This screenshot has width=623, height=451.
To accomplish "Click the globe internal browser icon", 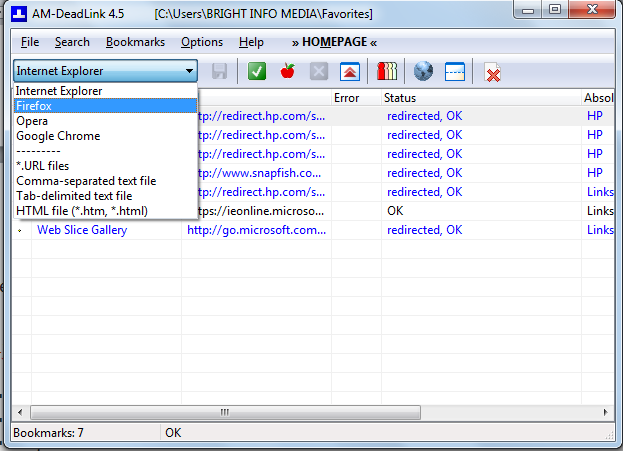I will pos(424,72).
